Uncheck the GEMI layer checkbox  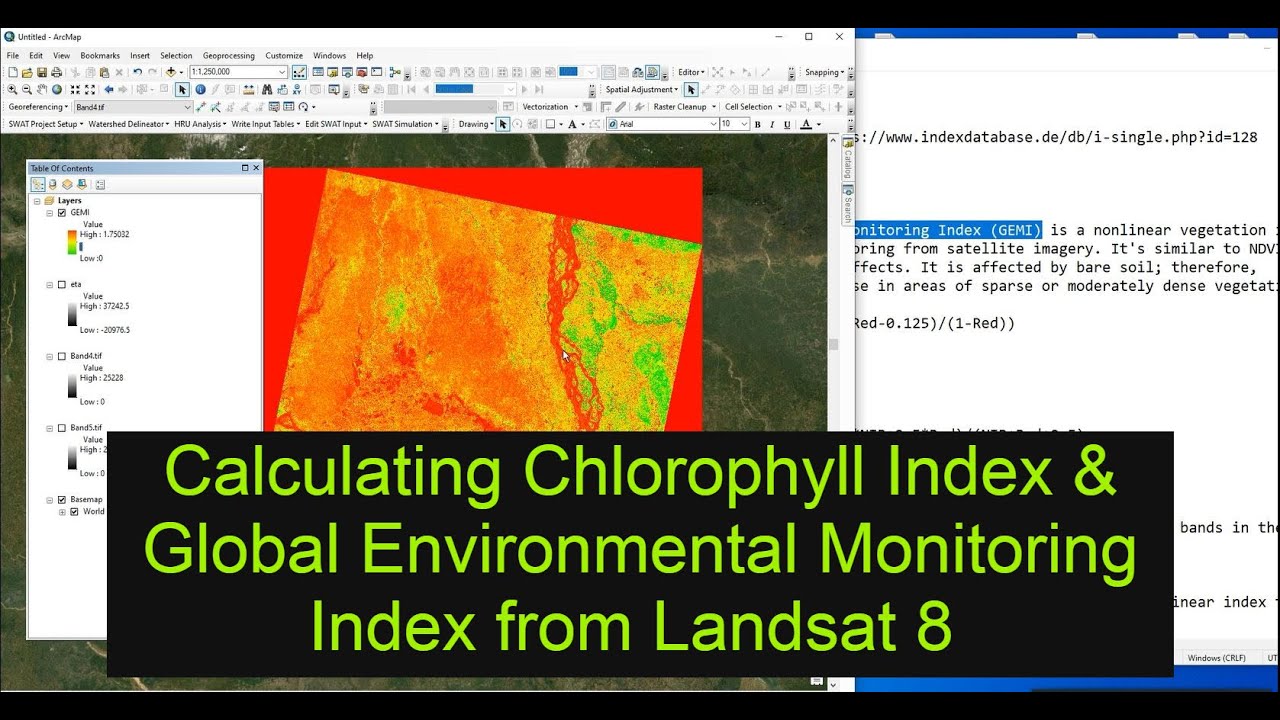(x=62, y=213)
